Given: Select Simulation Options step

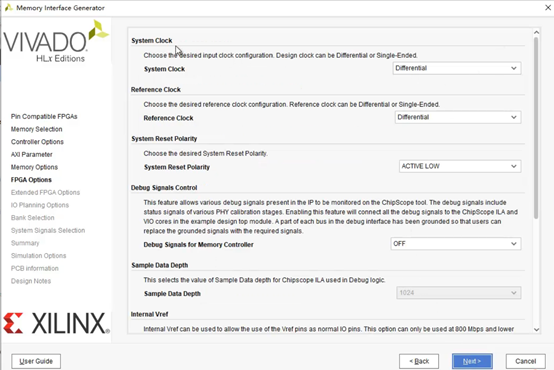Looking at the screenshot, I should (38, 256).
